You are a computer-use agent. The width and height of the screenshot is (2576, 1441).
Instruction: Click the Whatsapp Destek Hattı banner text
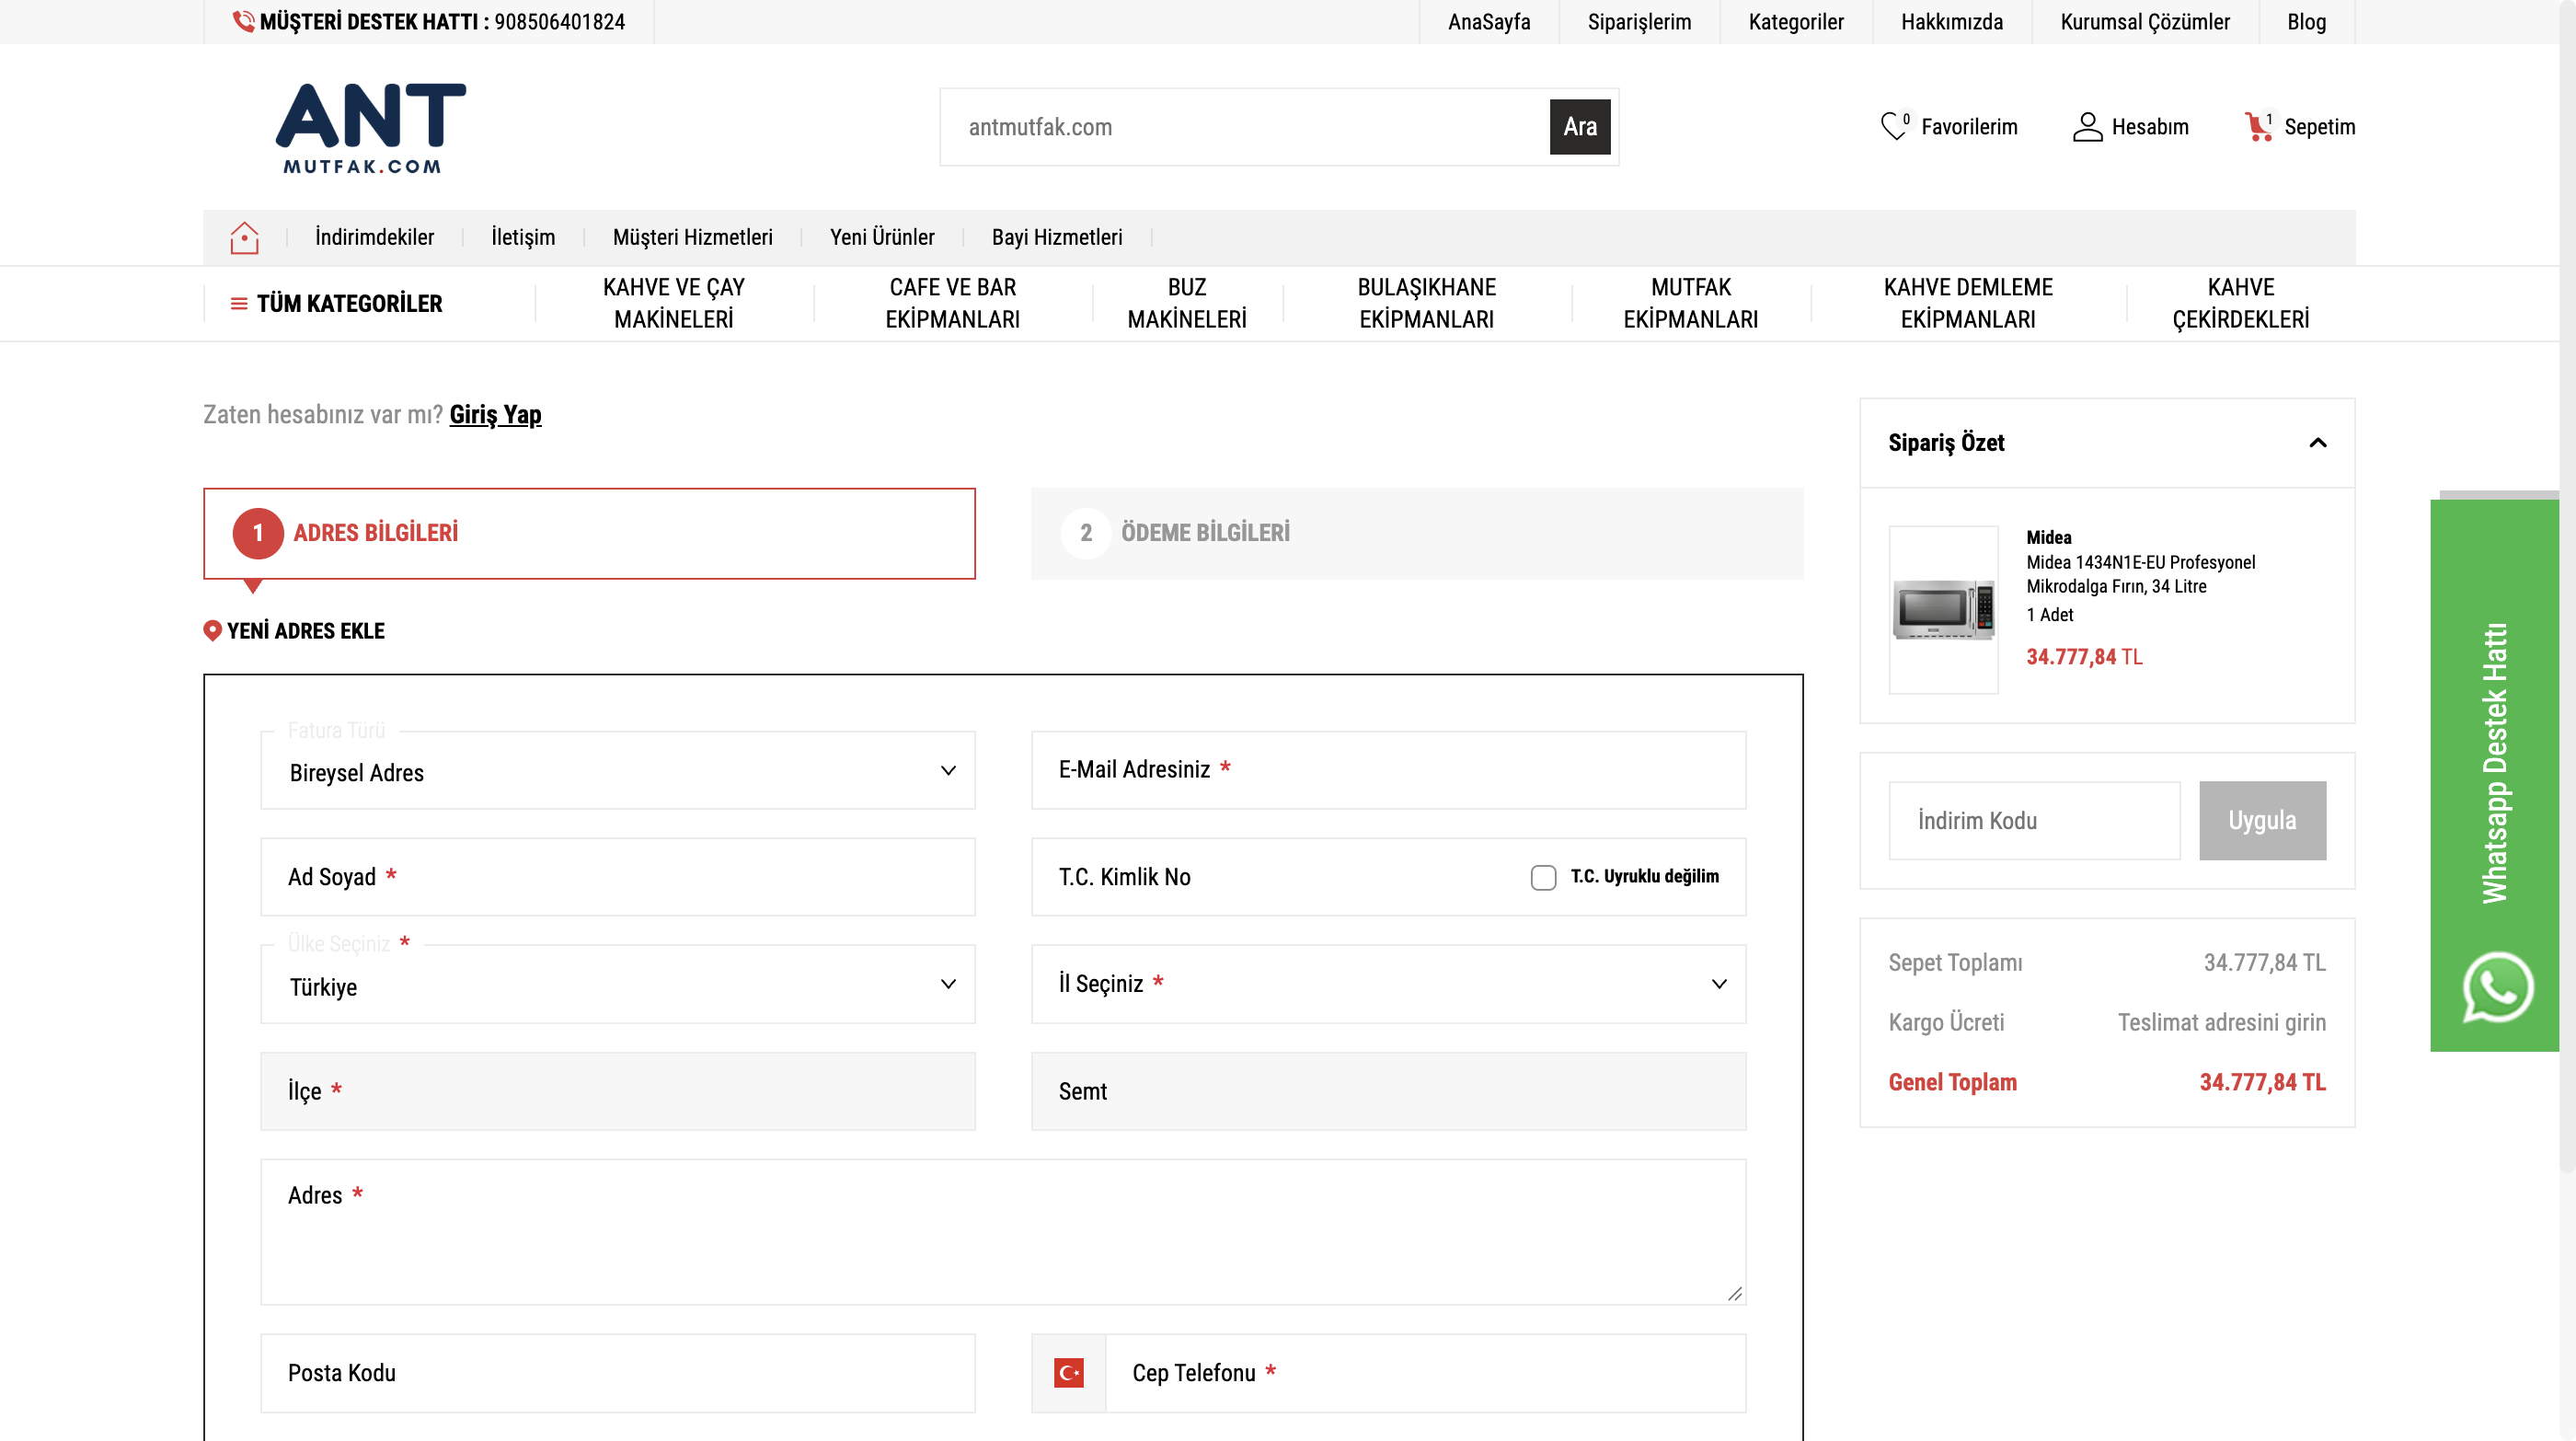[2495, 763]
